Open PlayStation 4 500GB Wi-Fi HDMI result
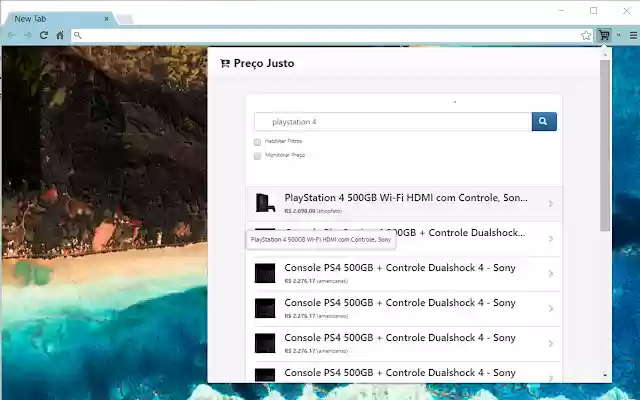The width and height of the screenshot is (640, 400). pyautogui.click(x=404, y=204)
